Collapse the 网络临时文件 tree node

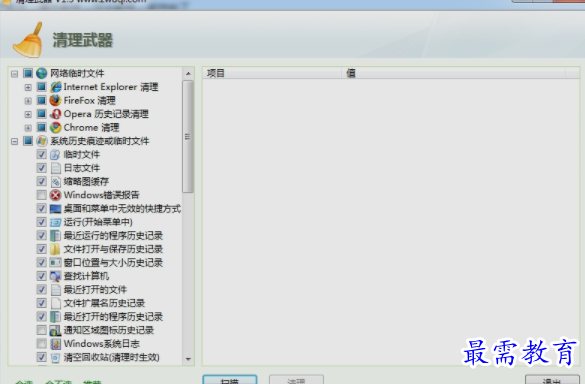pos(15,74)
